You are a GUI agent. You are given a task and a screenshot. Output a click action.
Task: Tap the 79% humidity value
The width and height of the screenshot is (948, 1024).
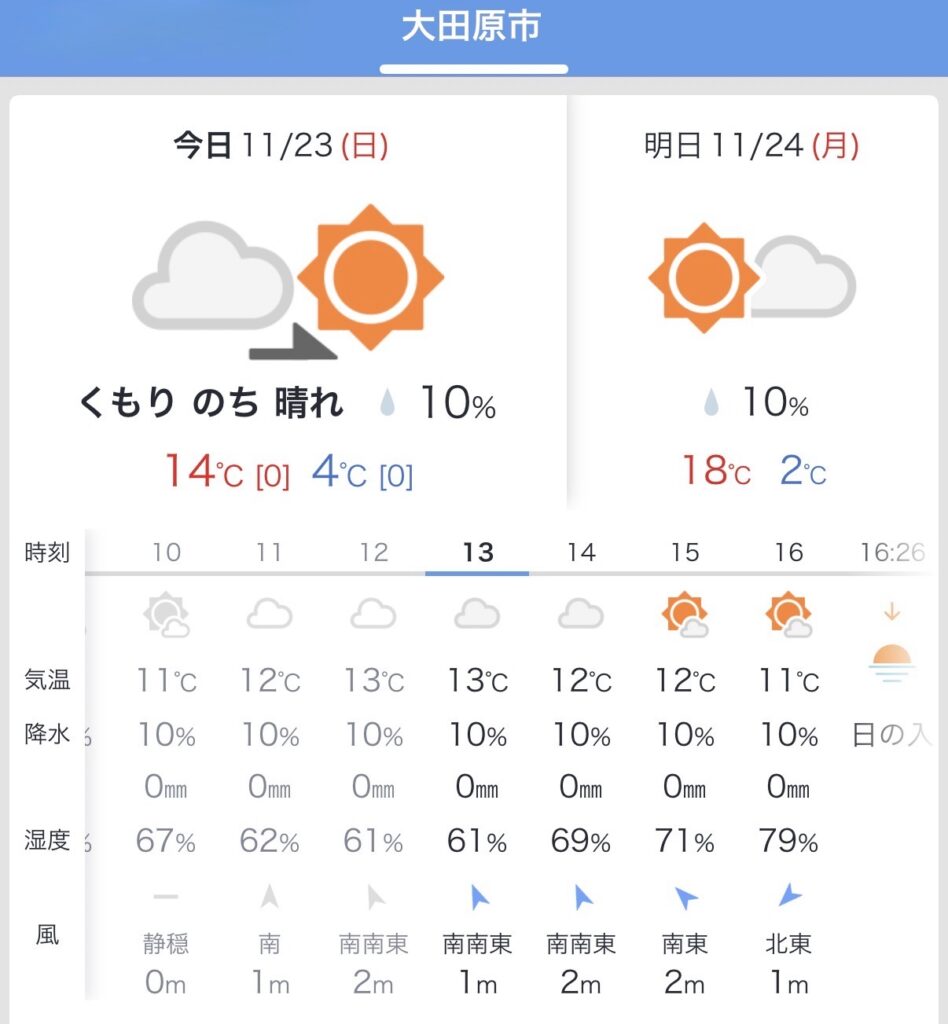tap(789, 842)
